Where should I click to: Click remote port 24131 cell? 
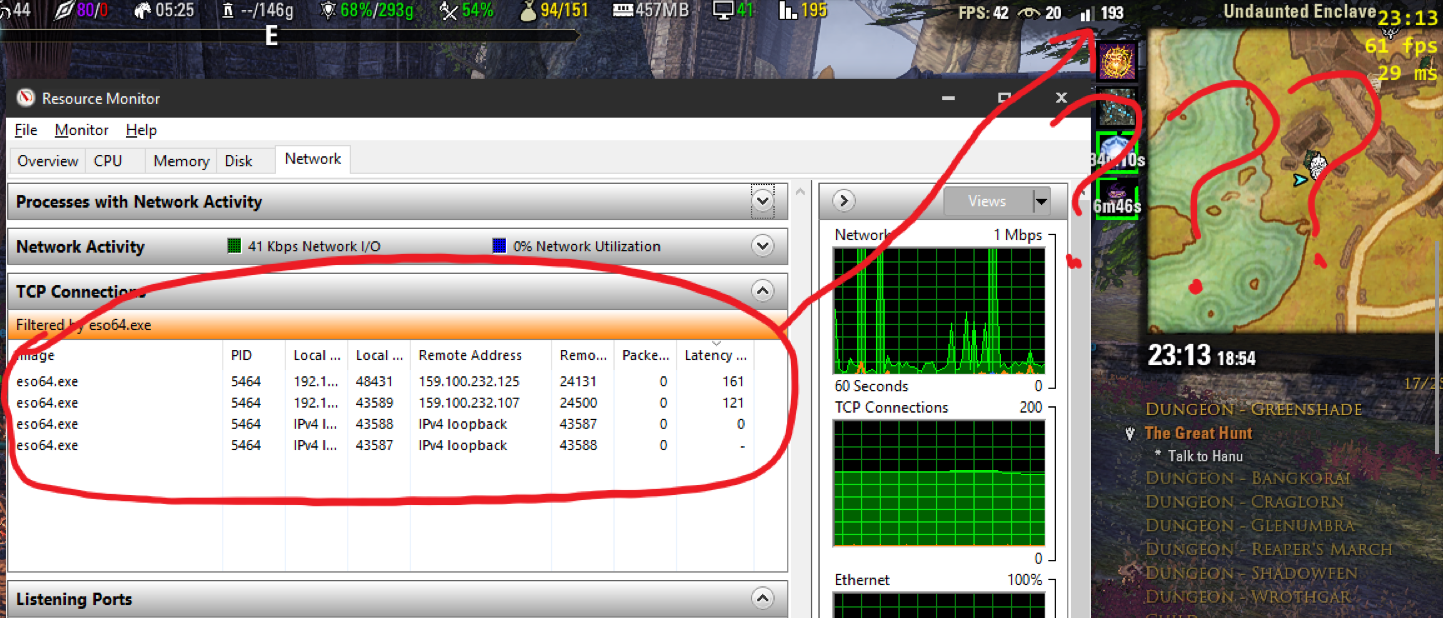click(578, 381)
